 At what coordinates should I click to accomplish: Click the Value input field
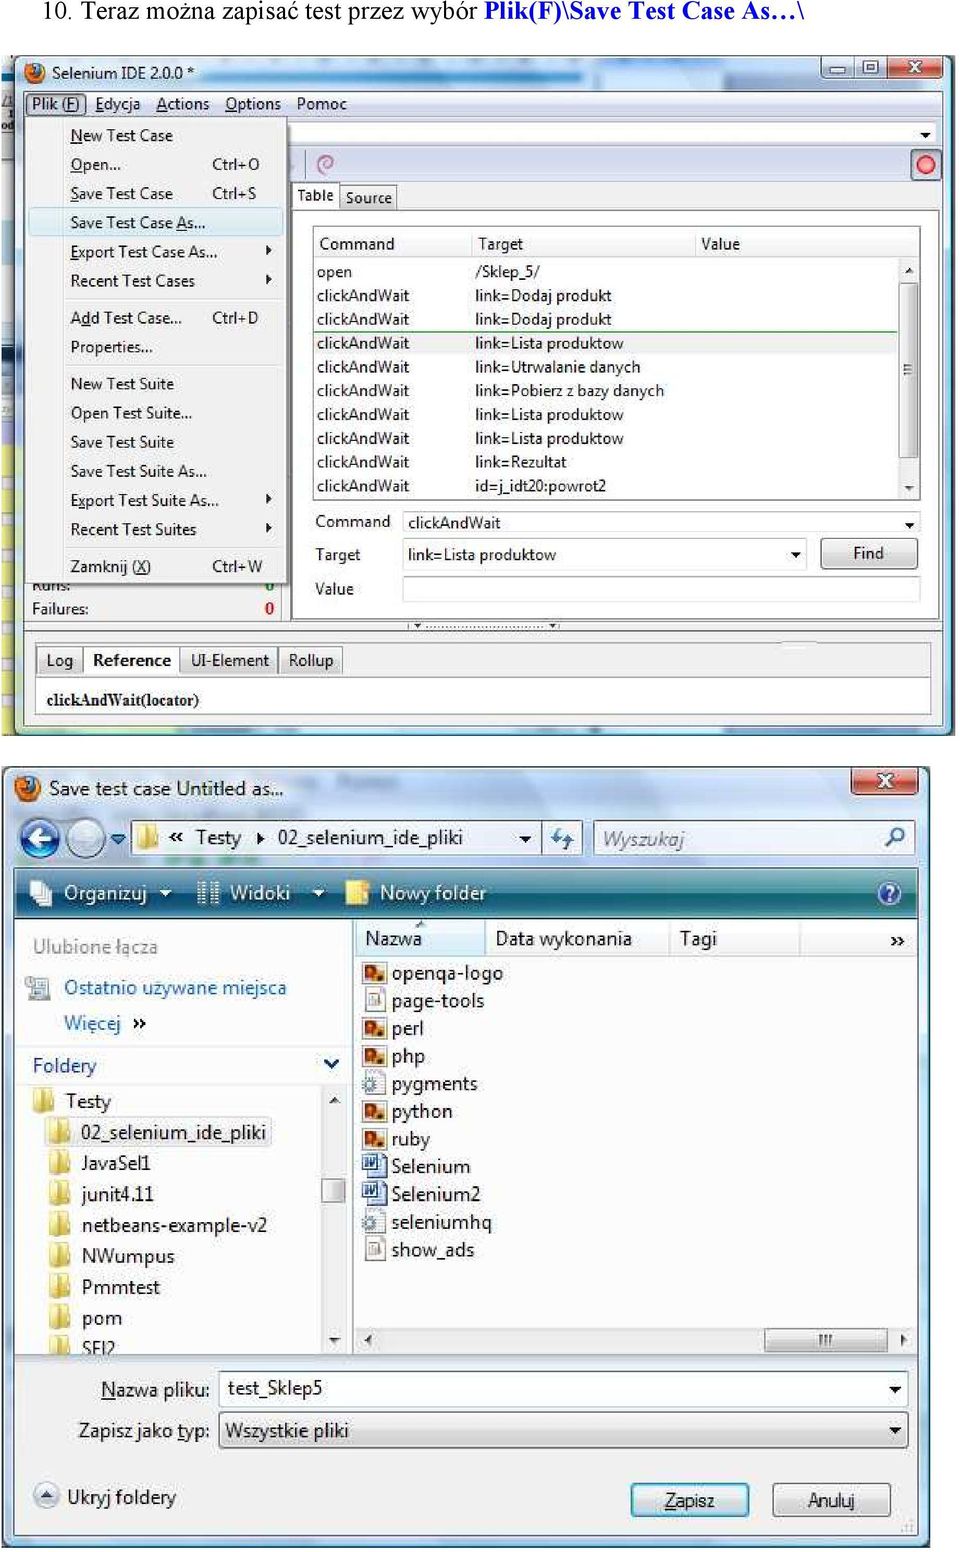pos(661,589)
